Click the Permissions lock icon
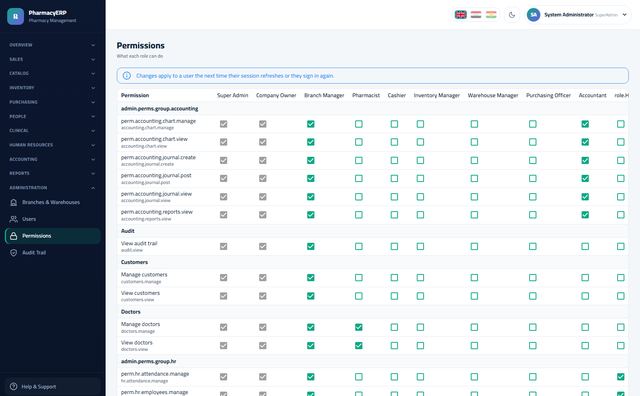This screenshot has width=640, height=396. pyautogui.click(x=13, y=236)
